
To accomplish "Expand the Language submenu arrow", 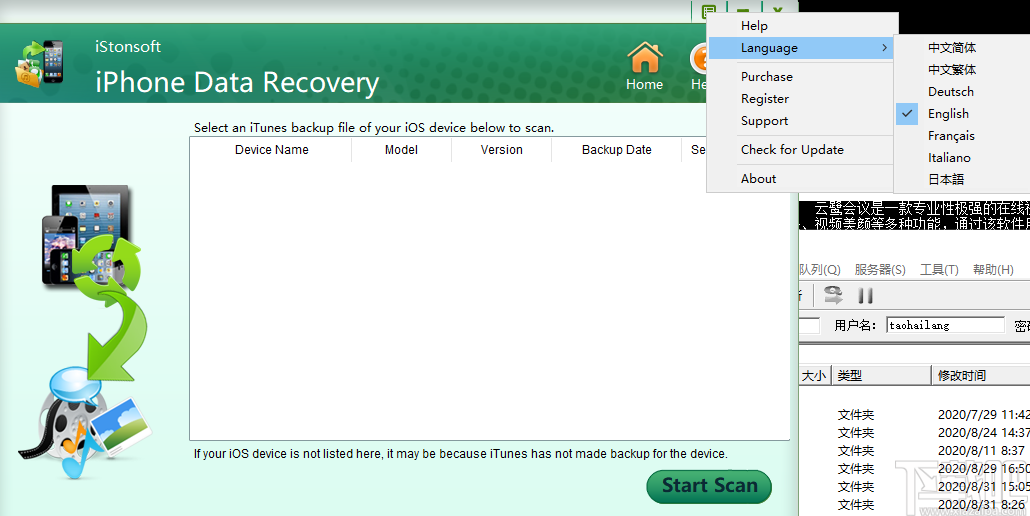I will tap(884, 48).
